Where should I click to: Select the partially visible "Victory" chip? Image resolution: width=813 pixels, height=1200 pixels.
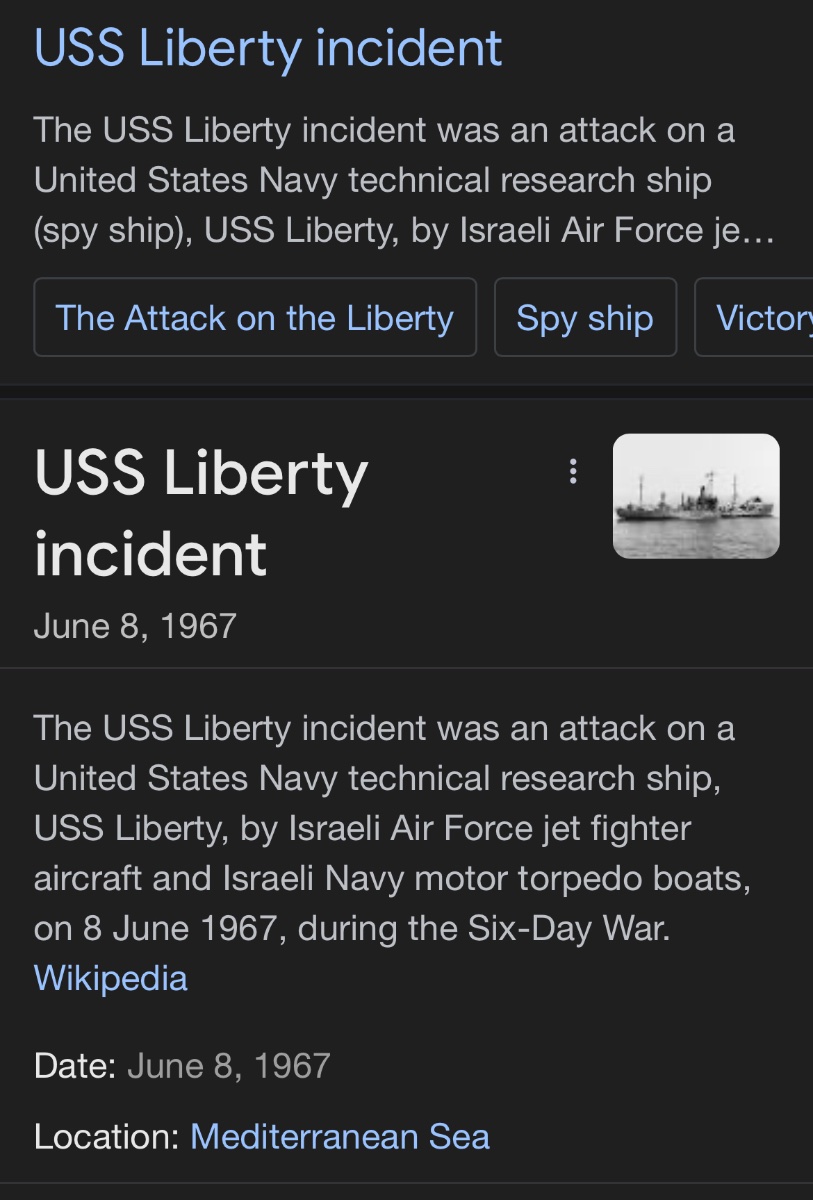click(x=762, y=318)
